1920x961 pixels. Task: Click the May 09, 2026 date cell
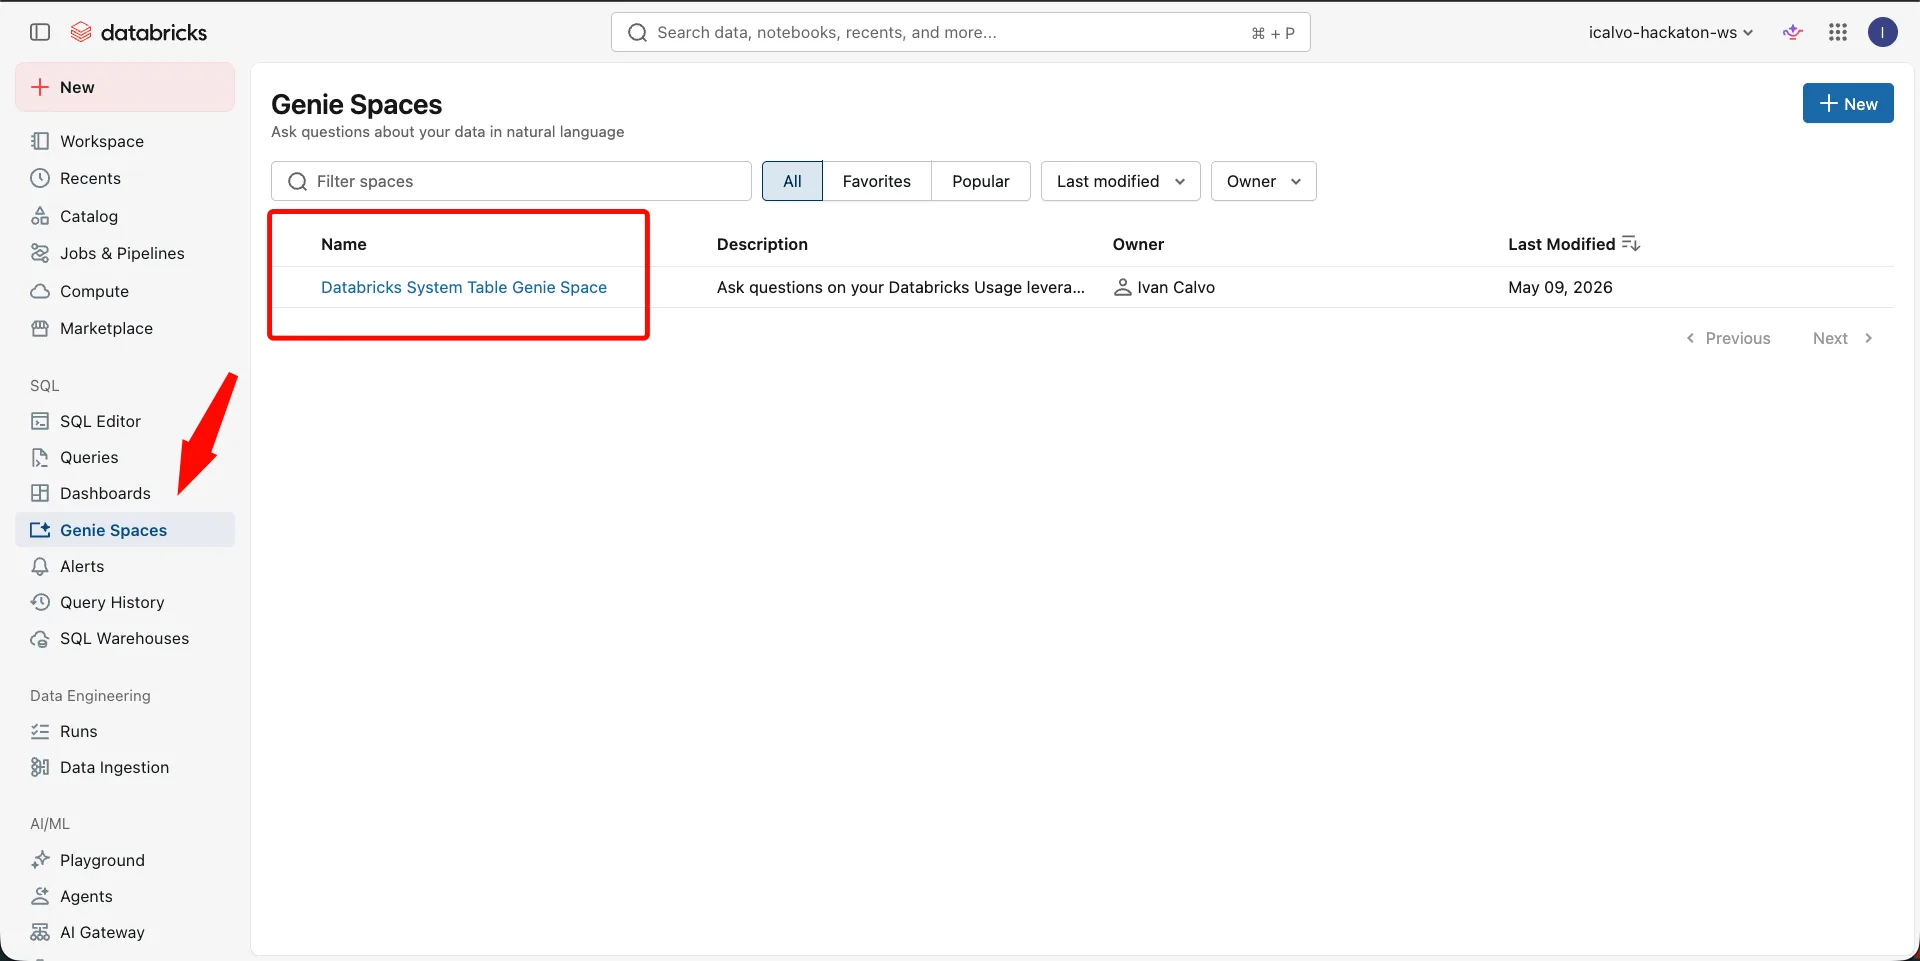1560,287
